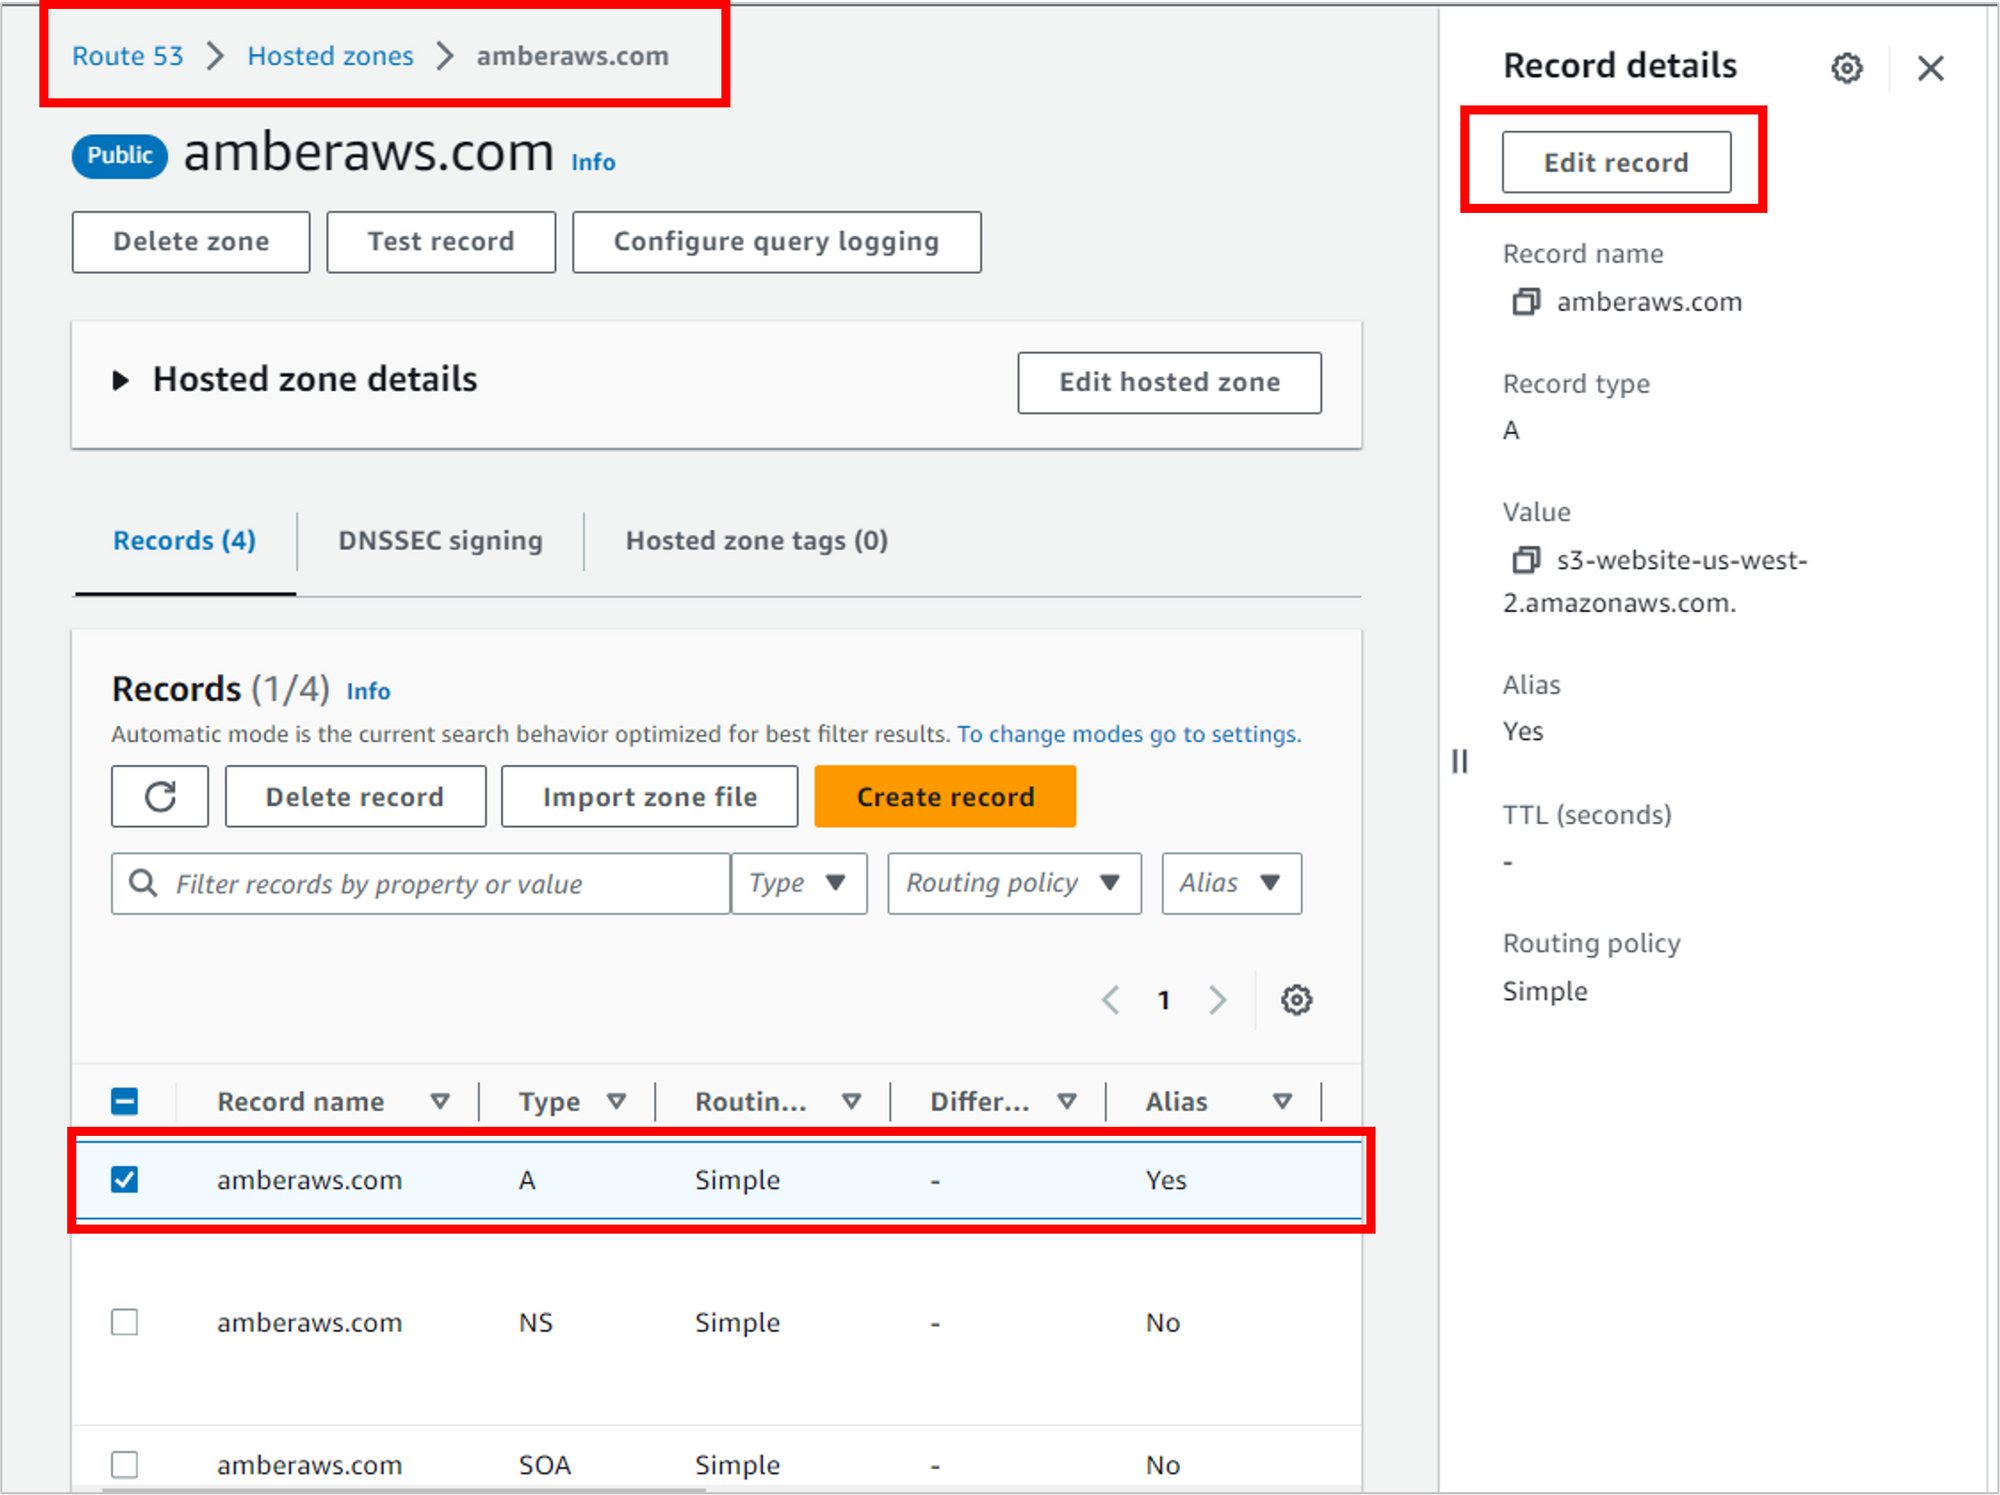Go to Hosted zones breadcrumb
This screenshot has width=2000, height=1495.
(x=330, y=56)
